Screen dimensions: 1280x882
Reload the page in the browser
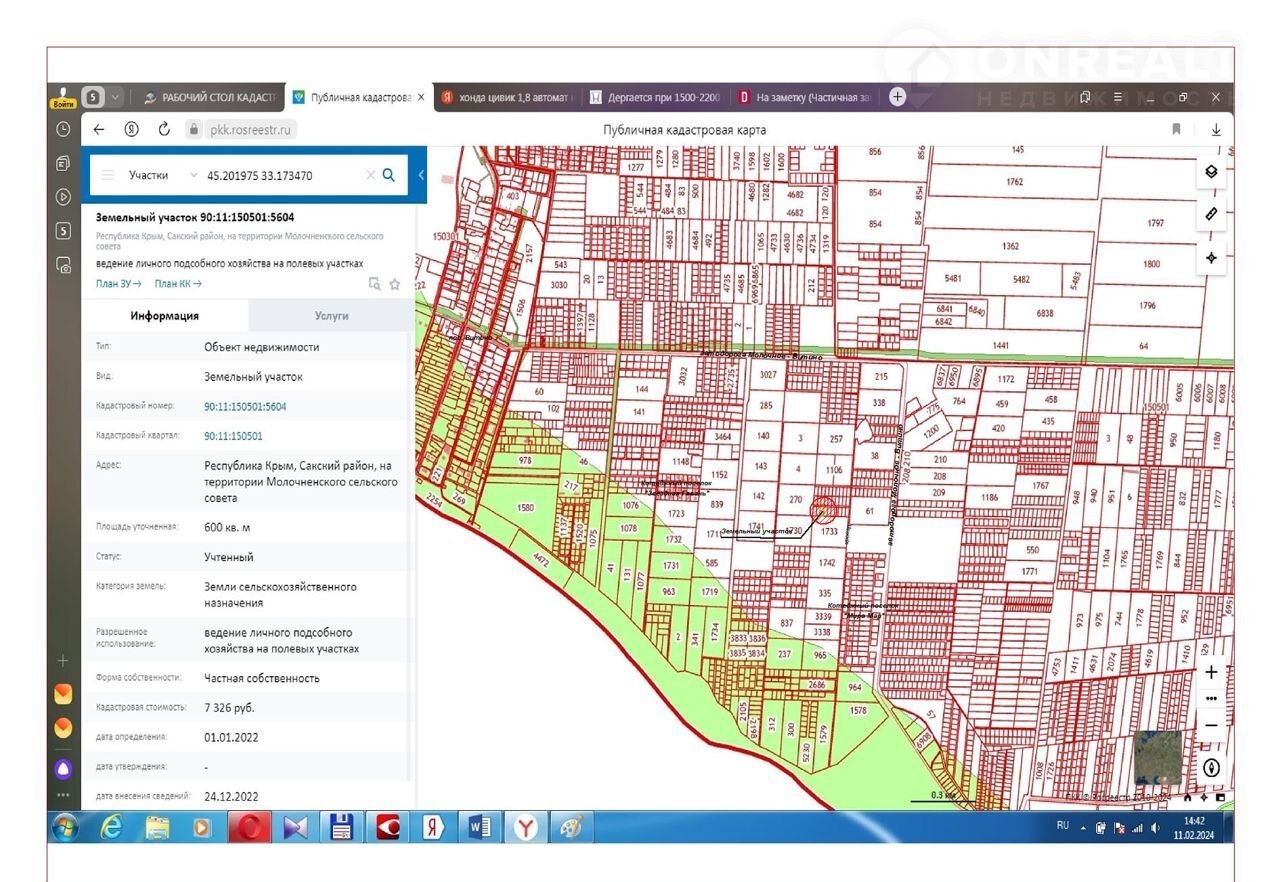point(164,129)
